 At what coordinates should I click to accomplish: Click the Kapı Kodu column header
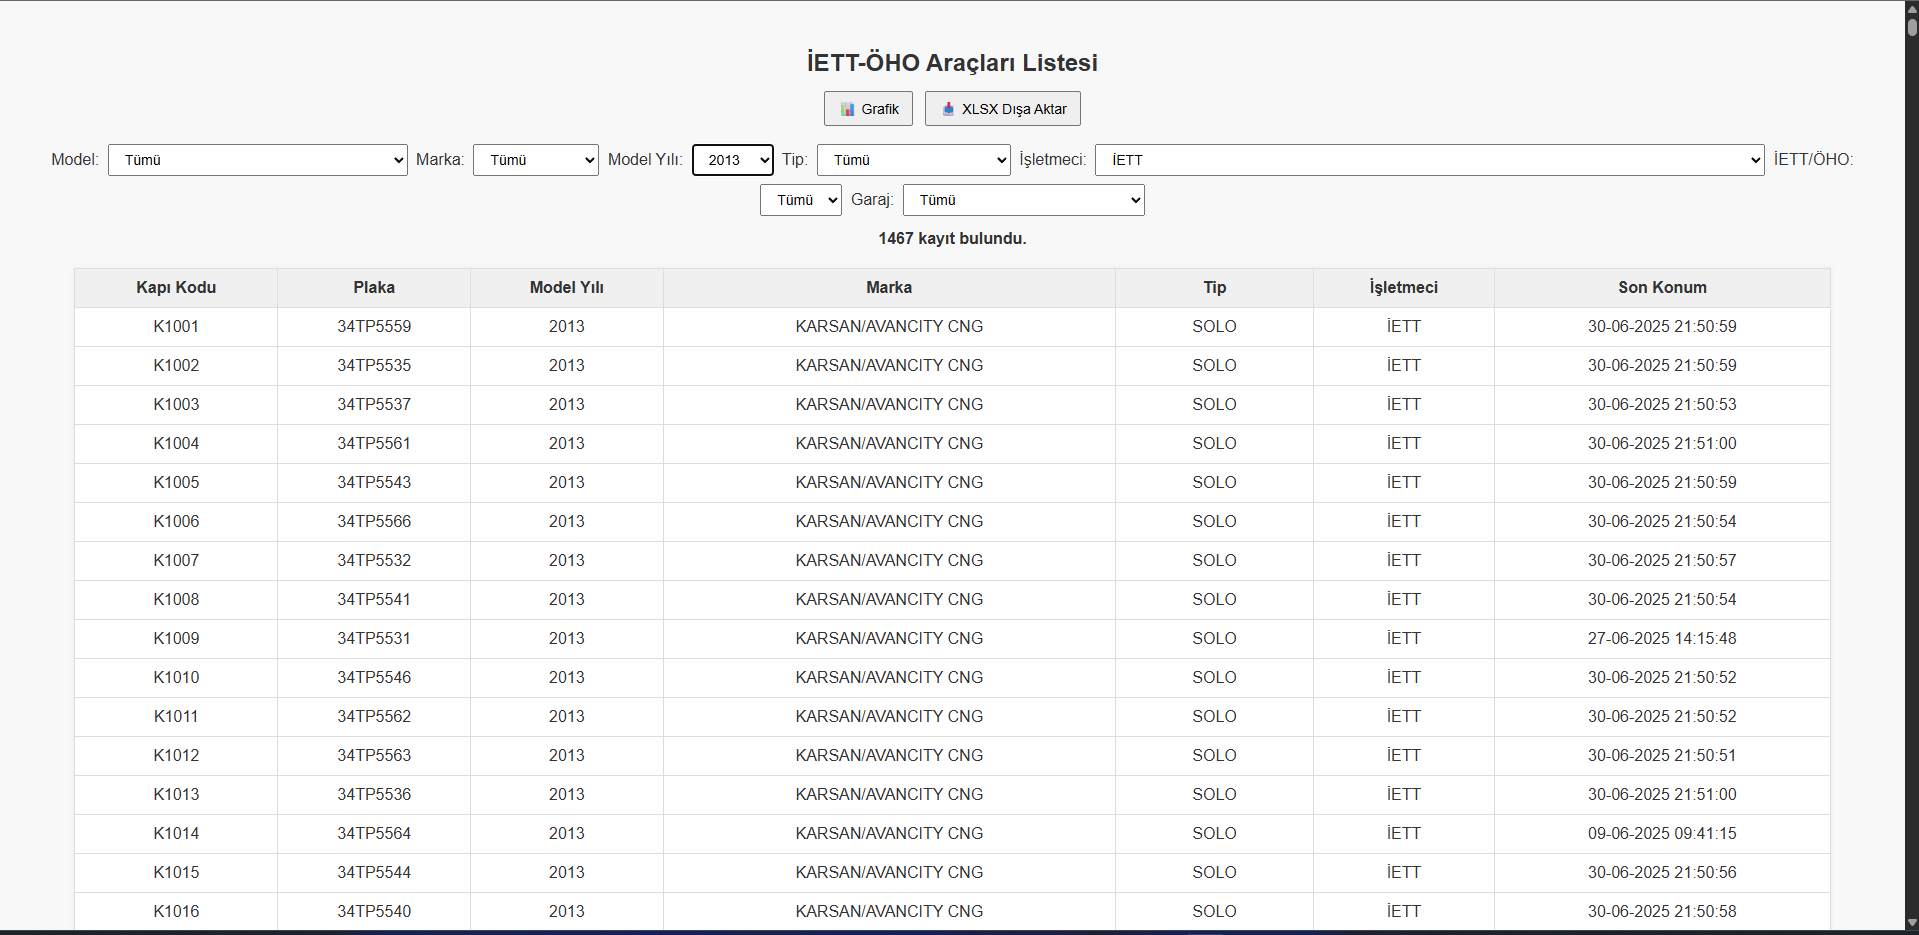pyautogui.click(x=176, y=288)
